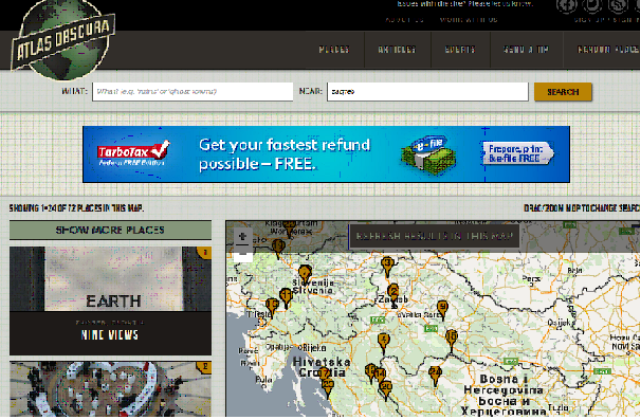Select map marker number 3 north of Zagreb

pos(387,266)
